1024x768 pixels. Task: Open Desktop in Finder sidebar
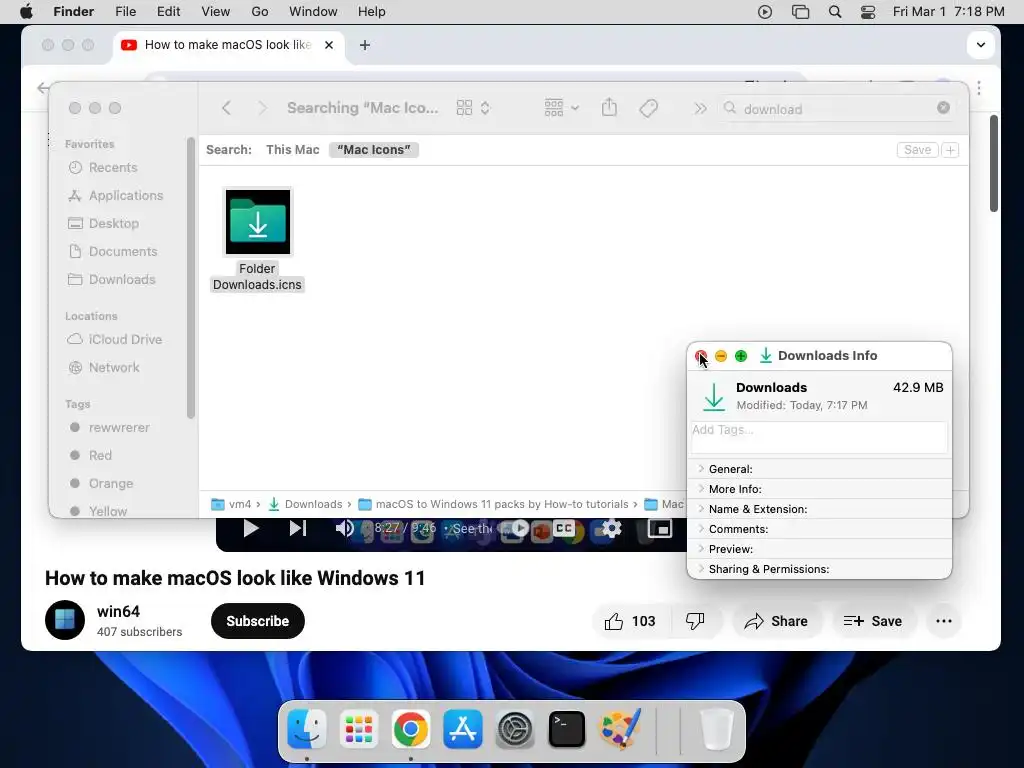point(113,223)
